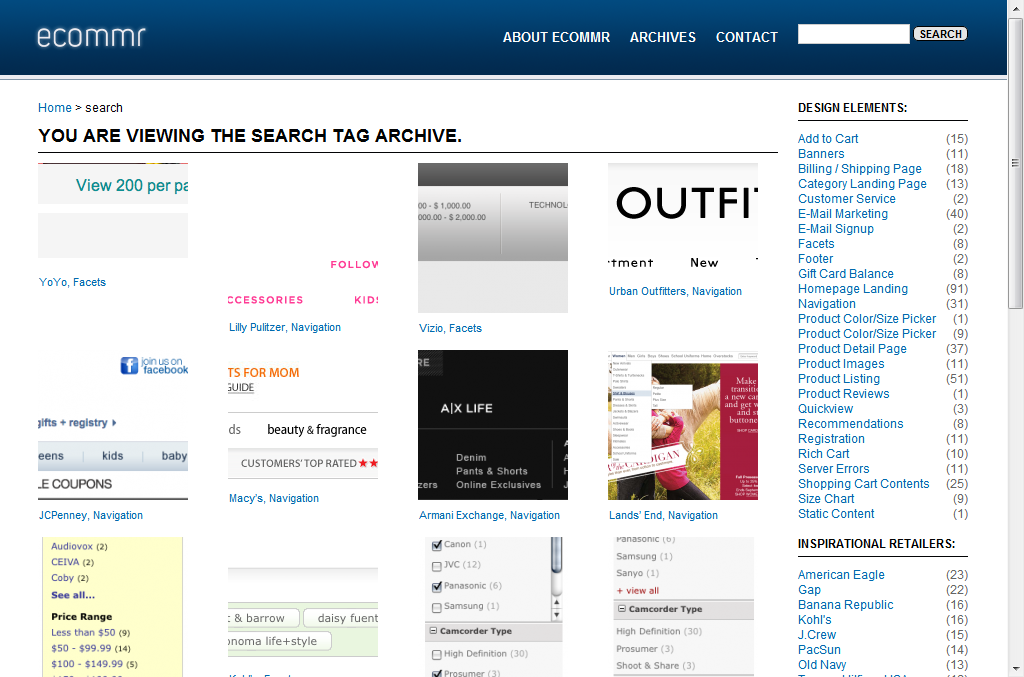The width and height of the screenshot is (1024, 677).
Task: Select the Add to Cart category
Action: (x=827, y=138)
